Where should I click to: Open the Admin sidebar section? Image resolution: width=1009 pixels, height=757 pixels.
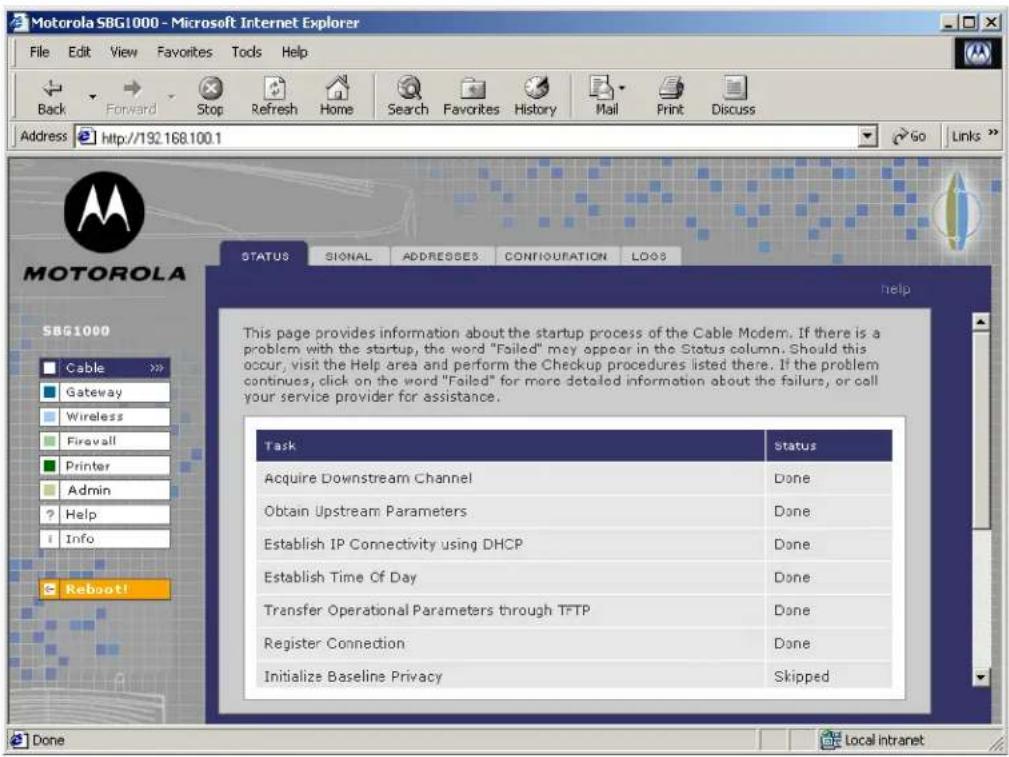[x=105, y=490]
